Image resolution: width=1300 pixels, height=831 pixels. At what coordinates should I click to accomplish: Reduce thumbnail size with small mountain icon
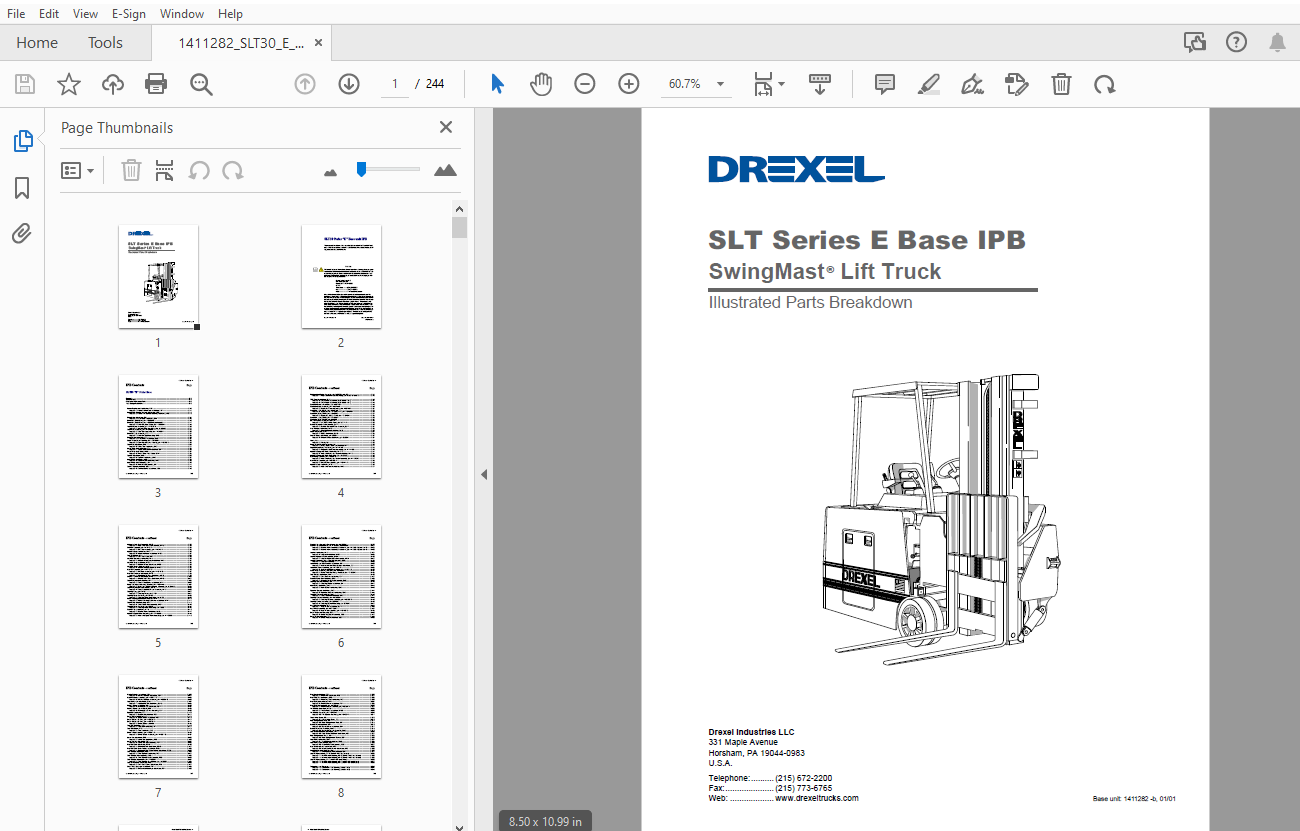[x=331, y=172]
